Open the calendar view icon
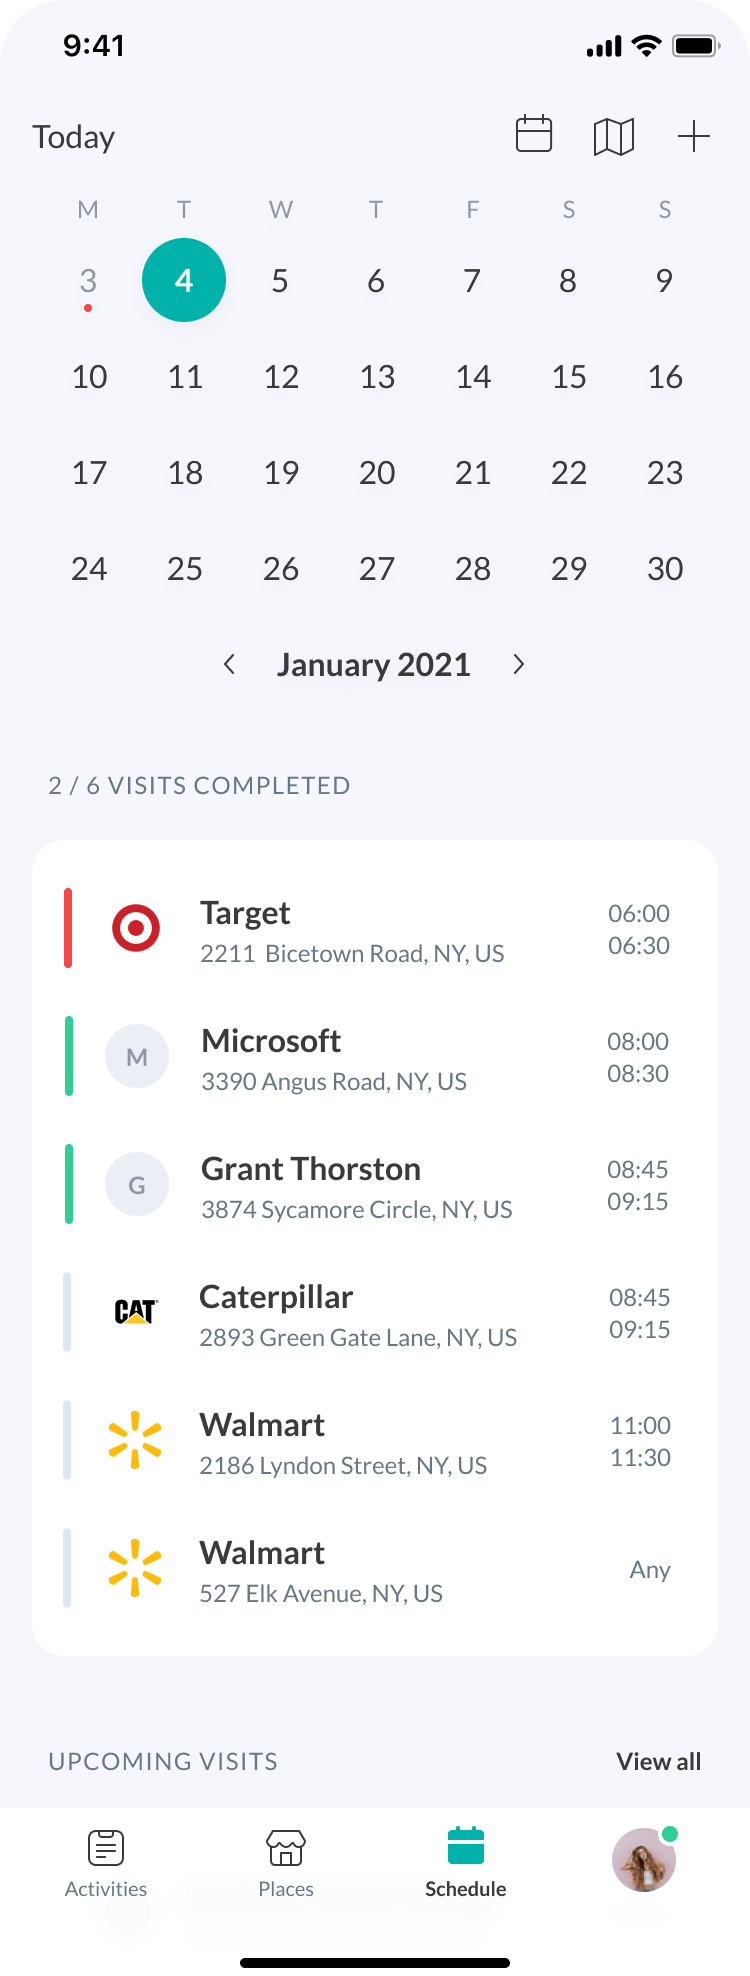This screenshot has height=1976, width=750. tap(534, 135)
